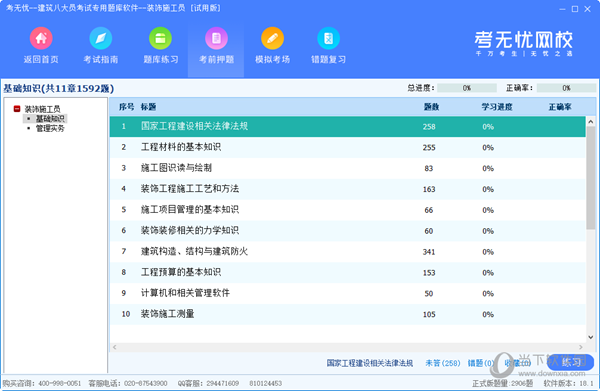The width and height of the screenshot is (600, 391).
Task: Click the vertical scrollbar thumb
Action: point(590,178)
